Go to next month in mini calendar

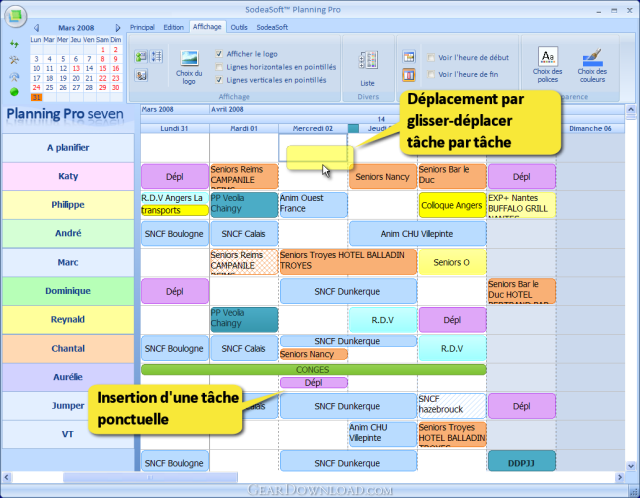(118, 28)
